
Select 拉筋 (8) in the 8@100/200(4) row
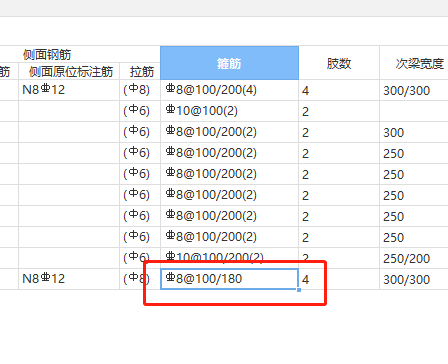click(x=140, y=90)
